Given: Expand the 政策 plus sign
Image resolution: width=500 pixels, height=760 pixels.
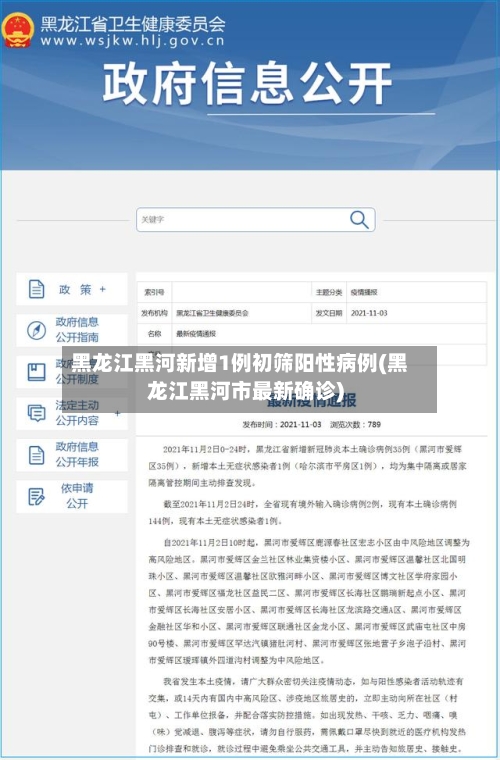Looking at the screenshot, I should tap(102, 289).
